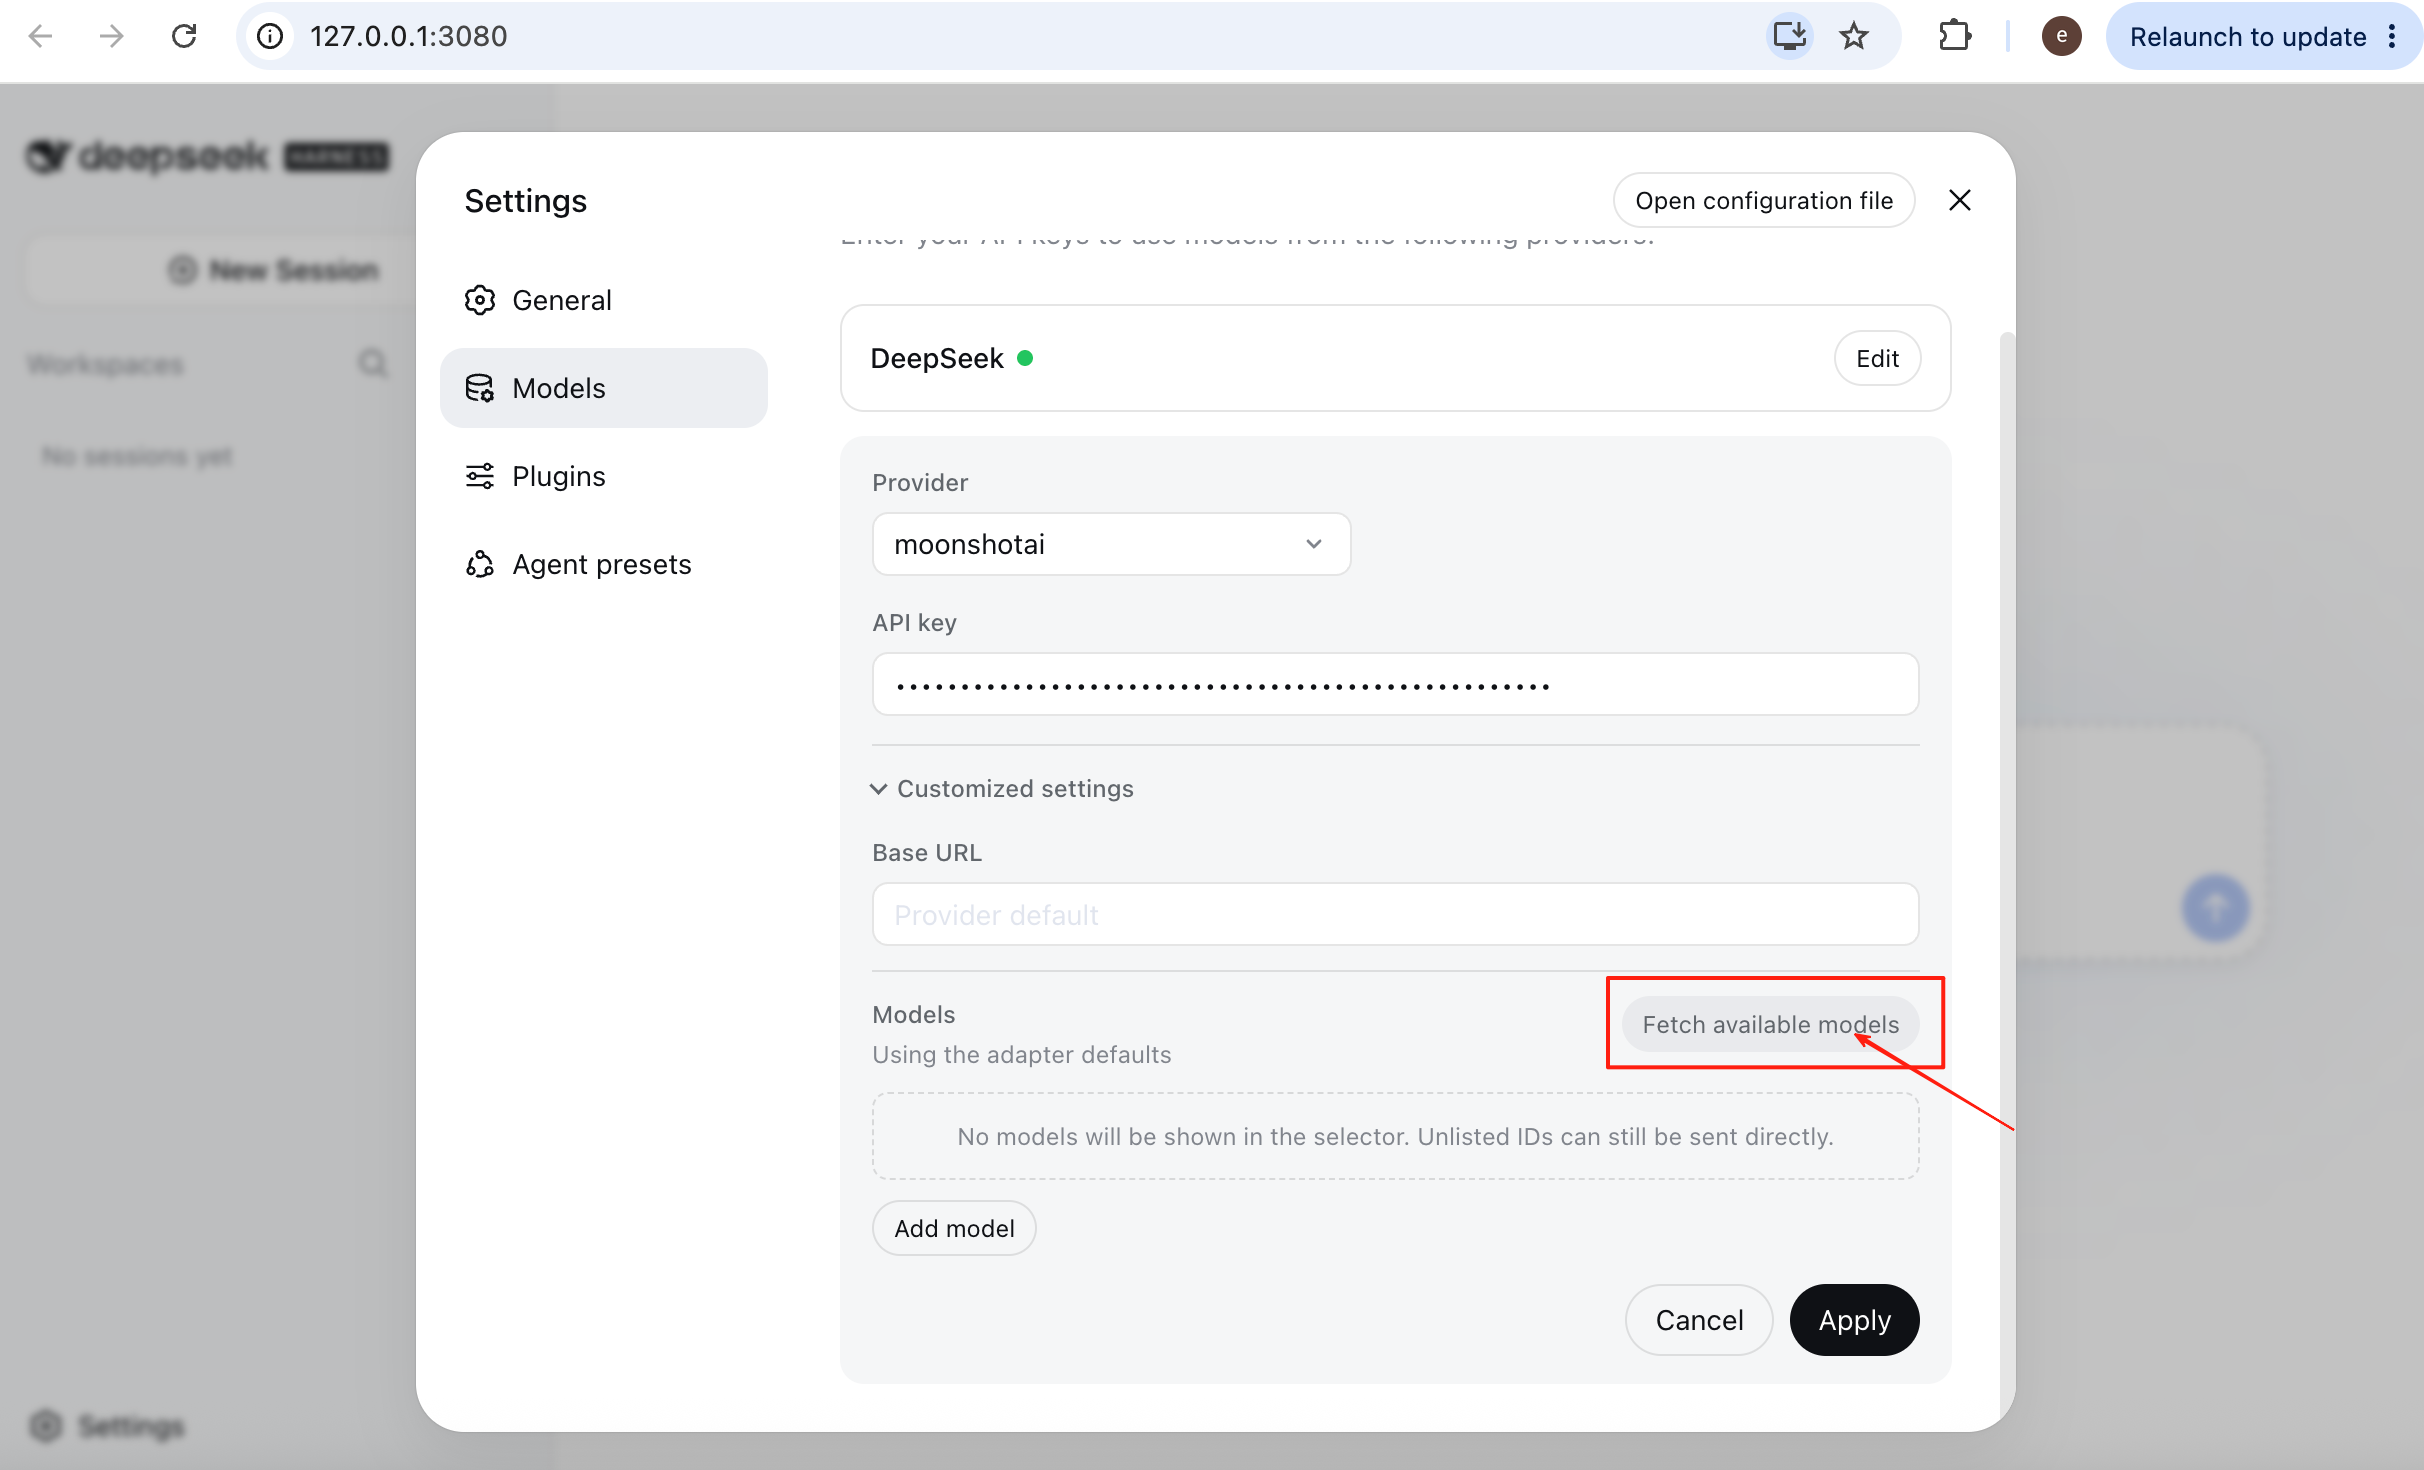Open the Plugins settings tab
The height and width of the screenshot is (1470, 2424).
(x=604, y=476)
